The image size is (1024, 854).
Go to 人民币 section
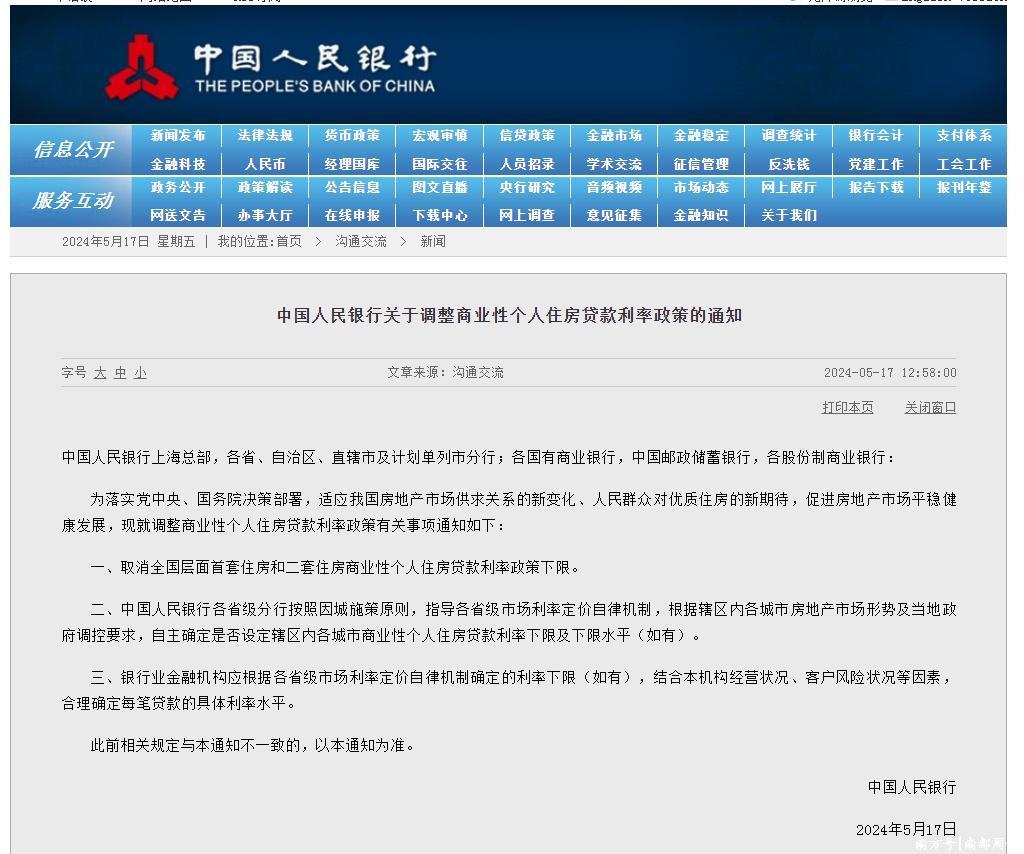click(265, 164)
